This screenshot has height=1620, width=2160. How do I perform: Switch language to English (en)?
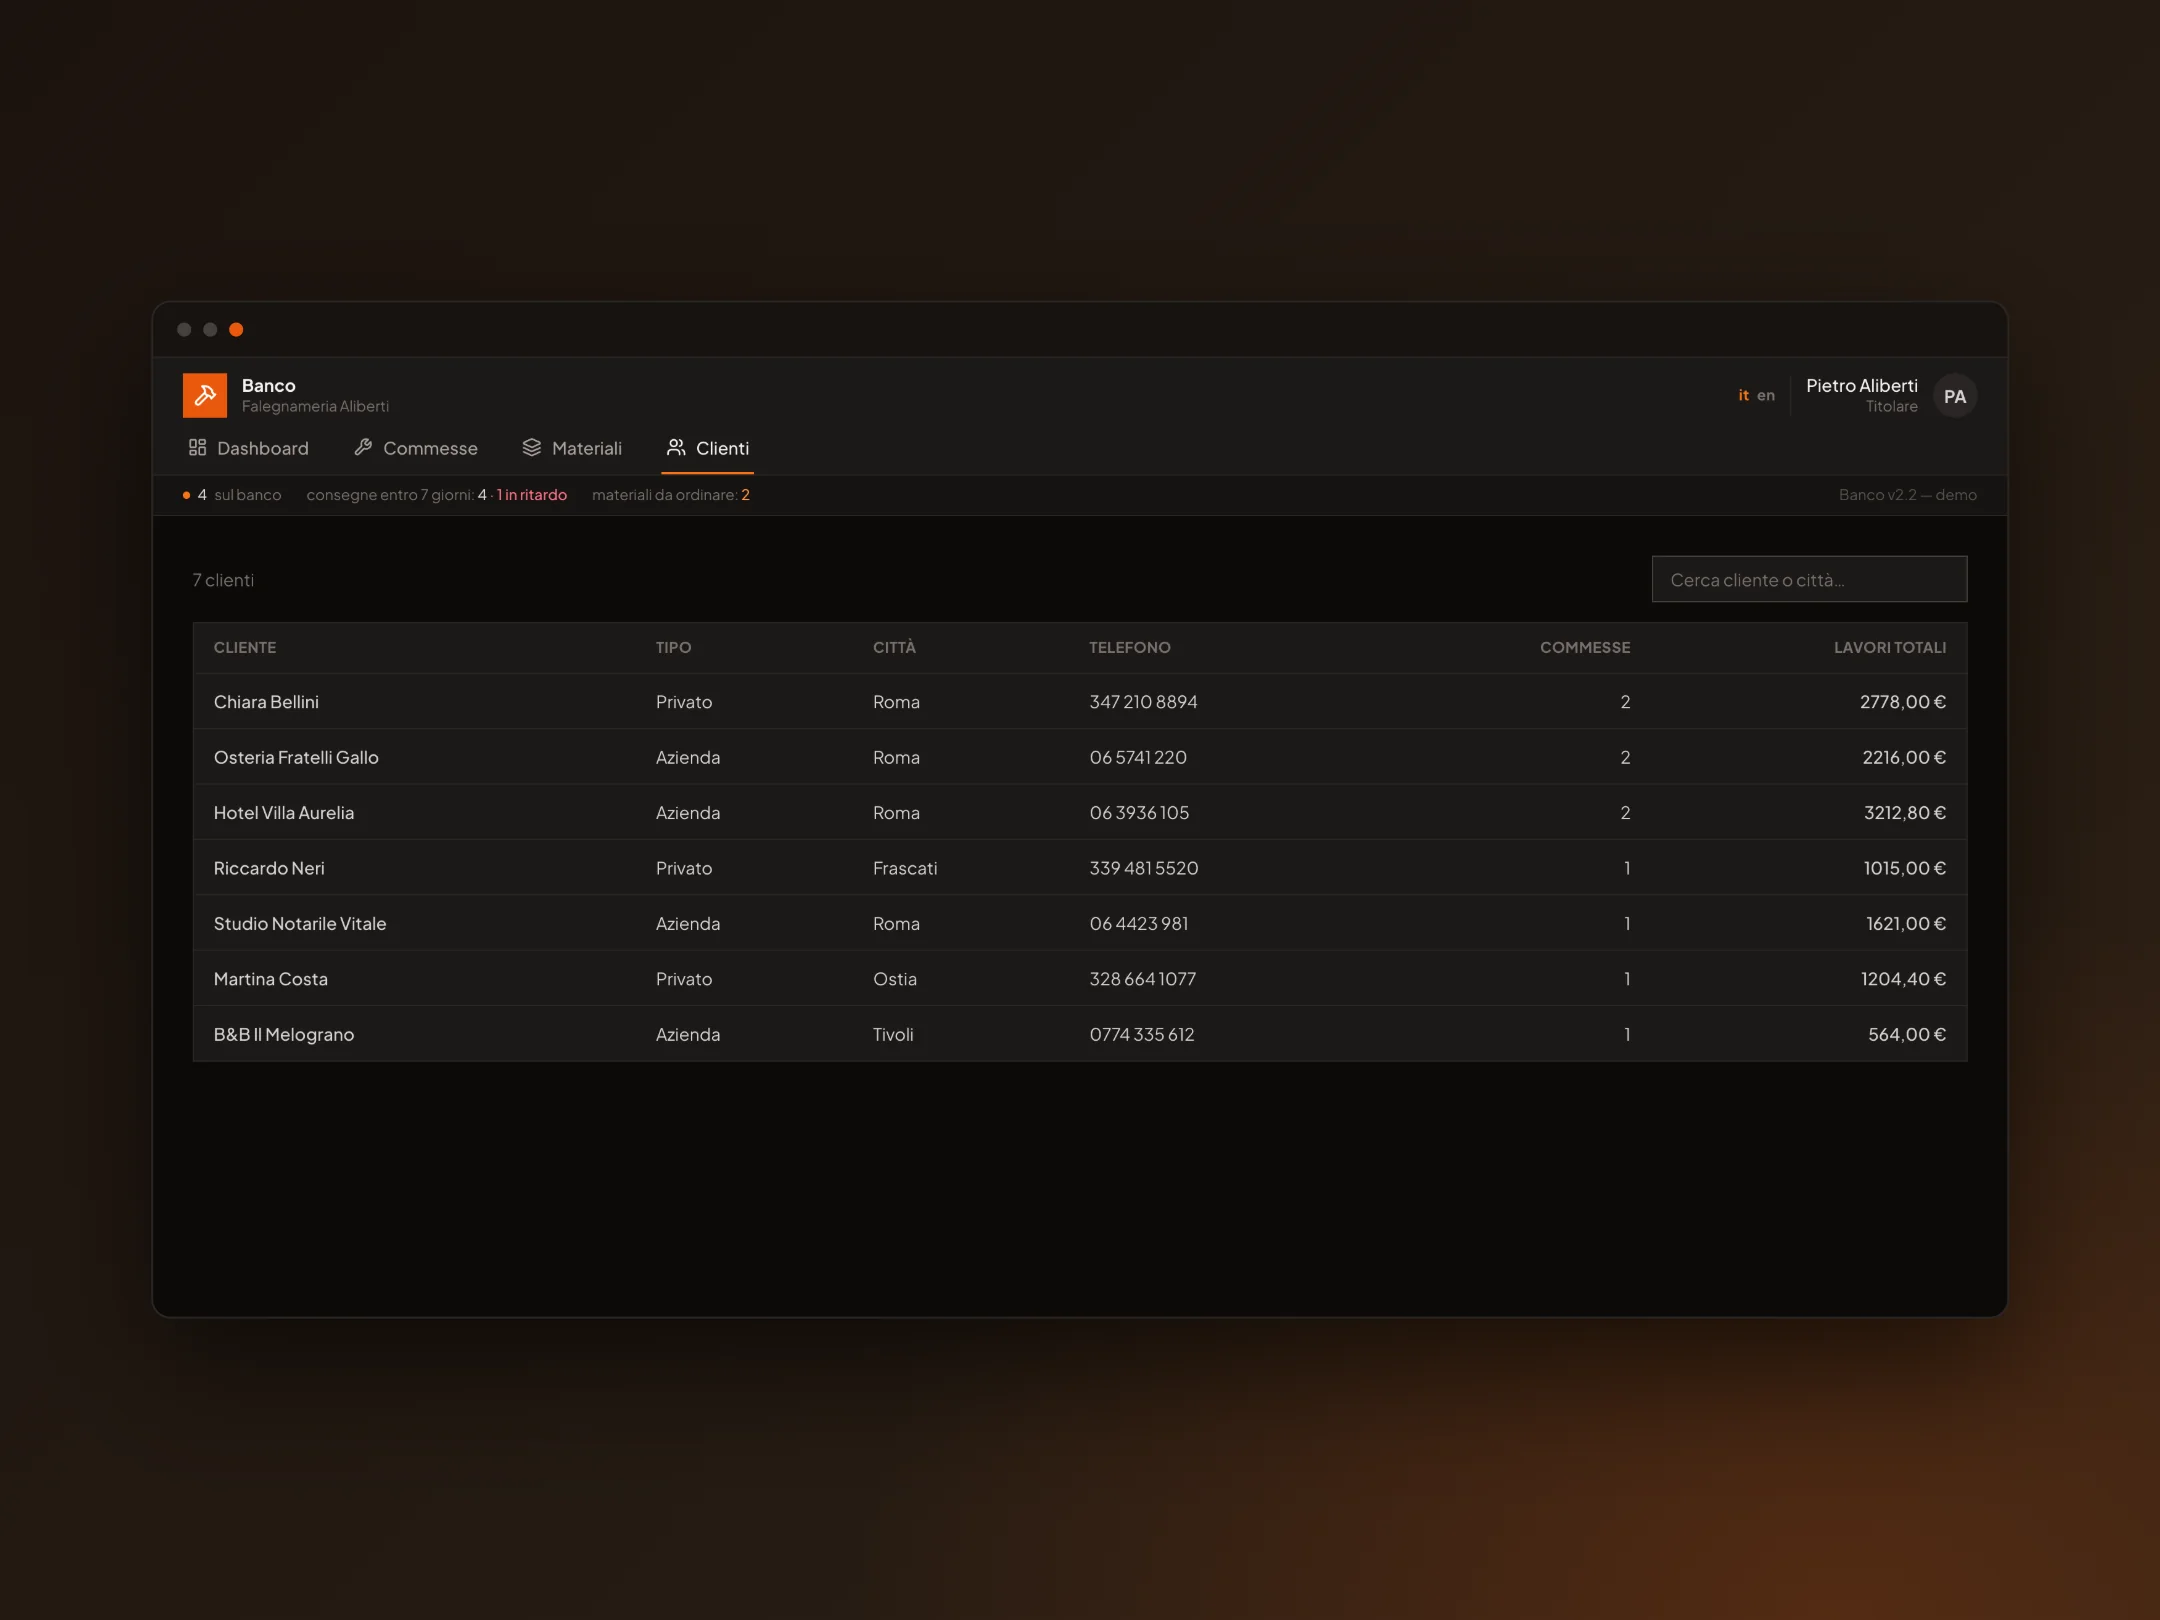[x=1766, y=396]
